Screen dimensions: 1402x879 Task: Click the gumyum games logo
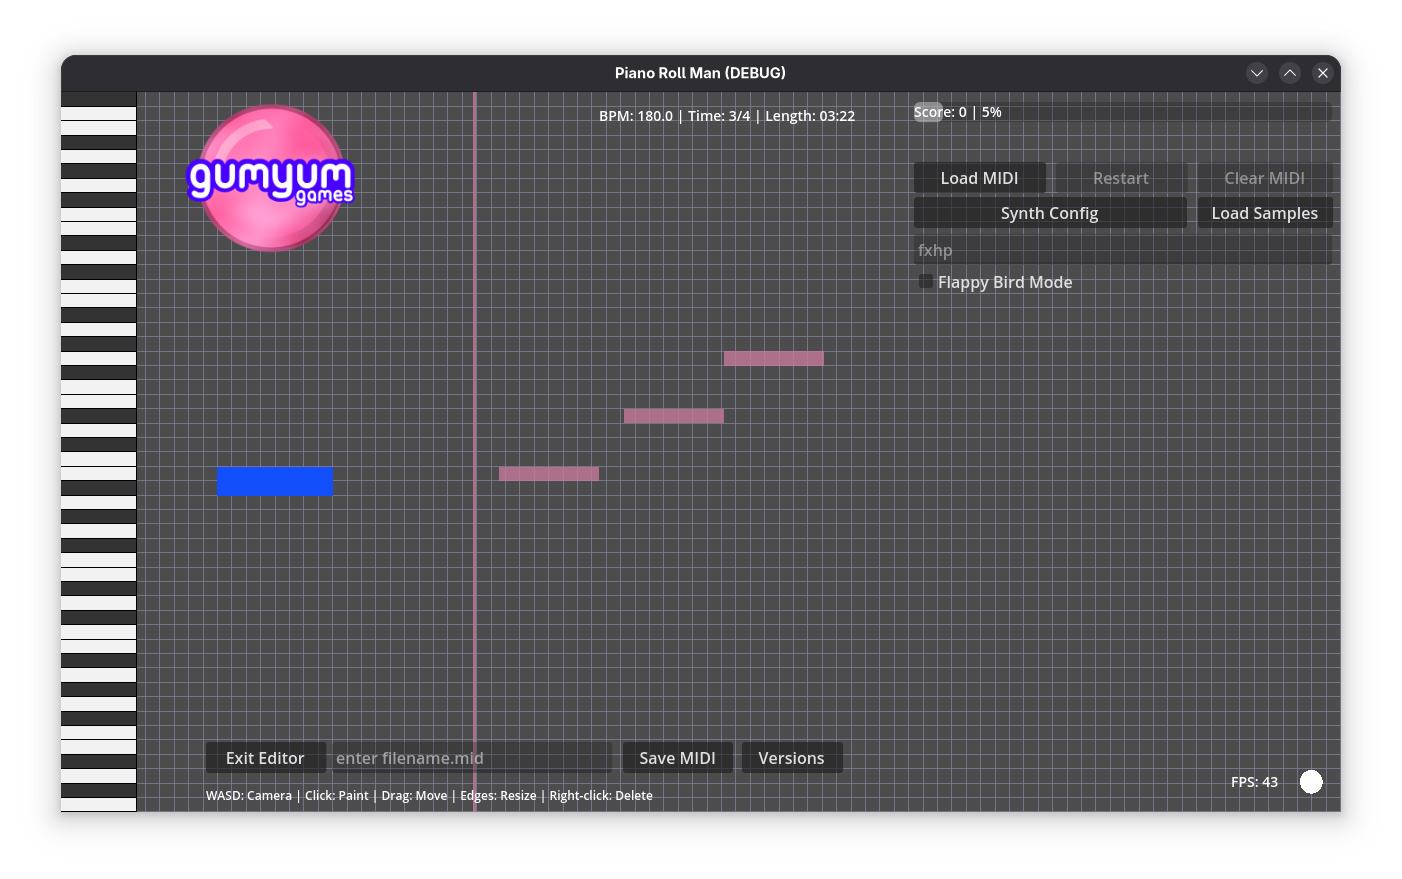pos(271,178)
